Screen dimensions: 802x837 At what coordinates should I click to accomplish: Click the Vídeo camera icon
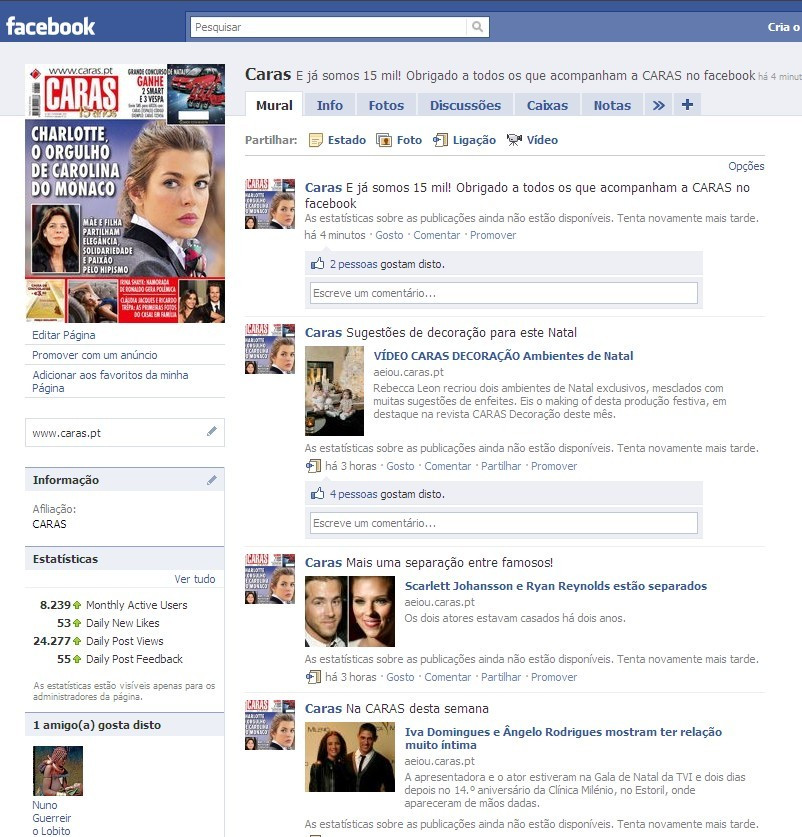point(514,140)
